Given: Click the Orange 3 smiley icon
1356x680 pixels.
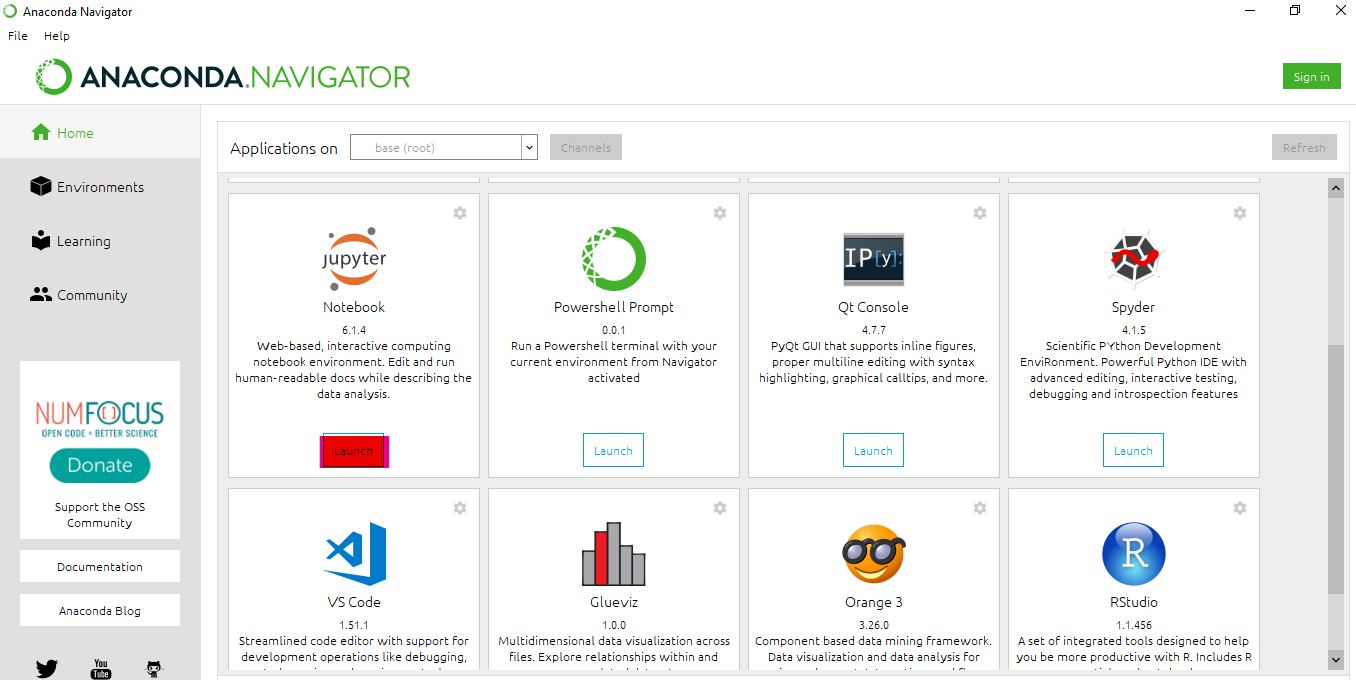Looking at the screenshot, I should point(873,554).
